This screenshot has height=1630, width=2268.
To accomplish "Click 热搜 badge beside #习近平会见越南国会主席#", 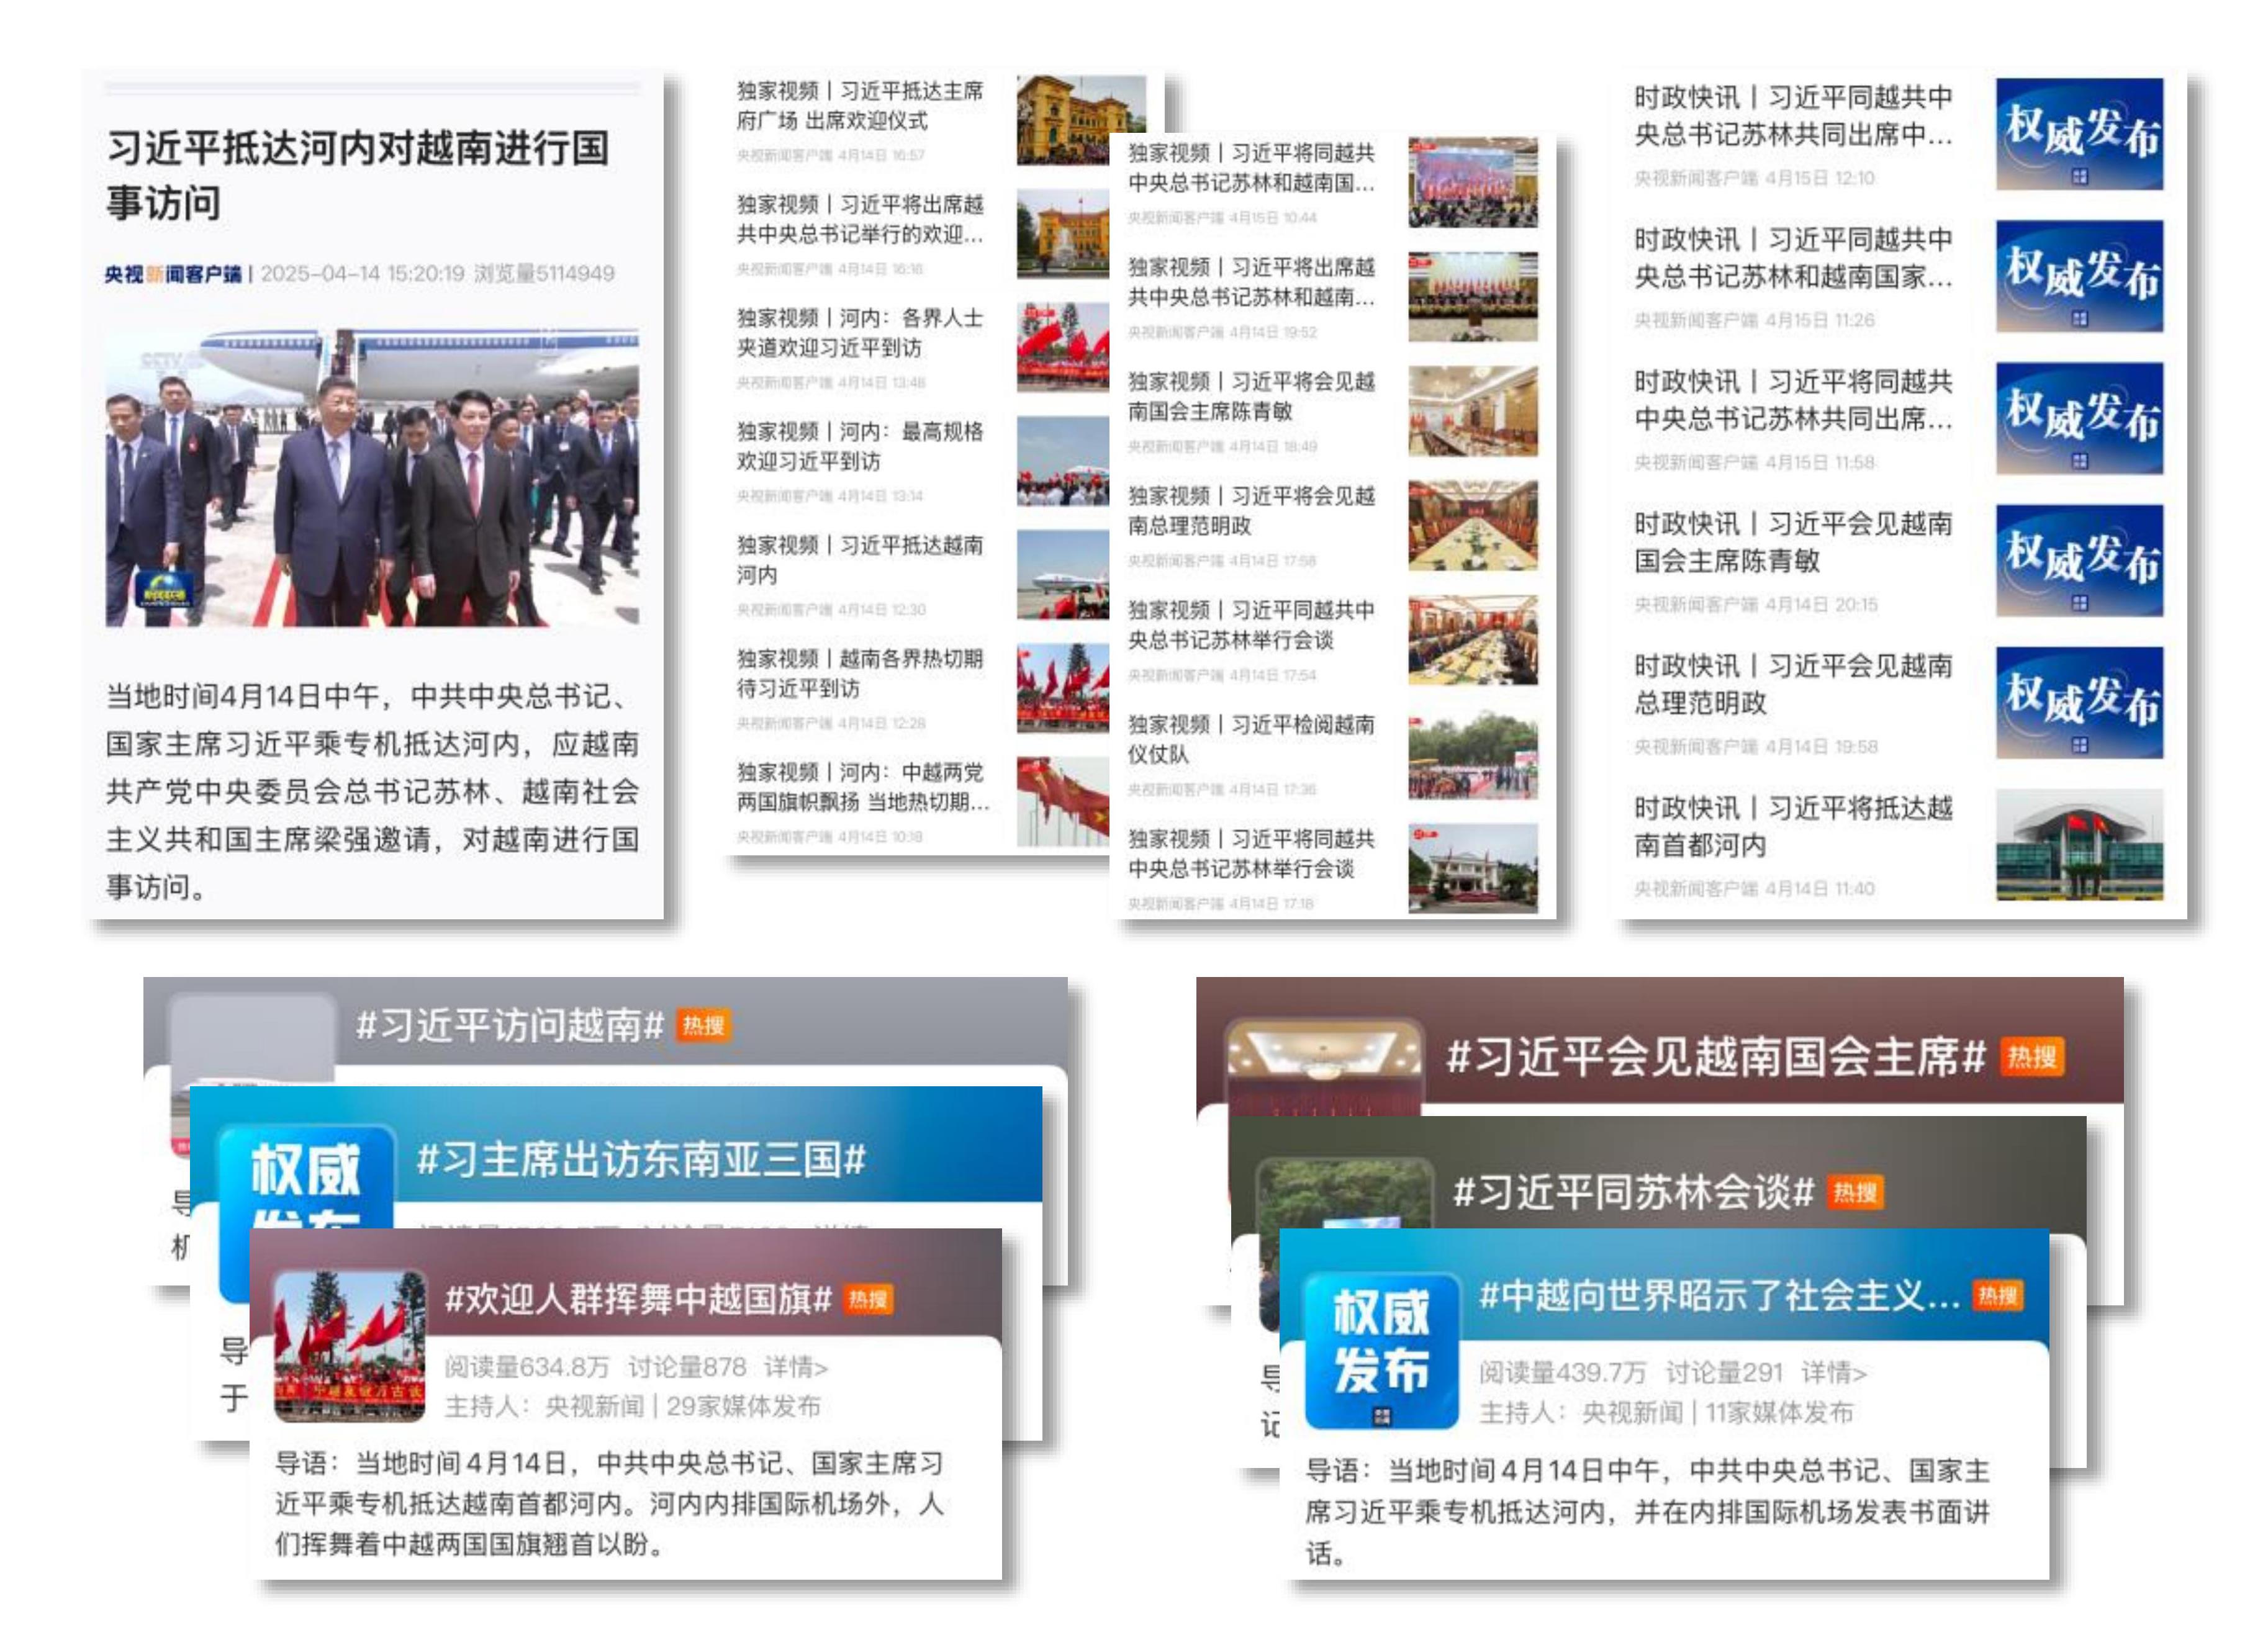I will [x=2031, y=1057].
